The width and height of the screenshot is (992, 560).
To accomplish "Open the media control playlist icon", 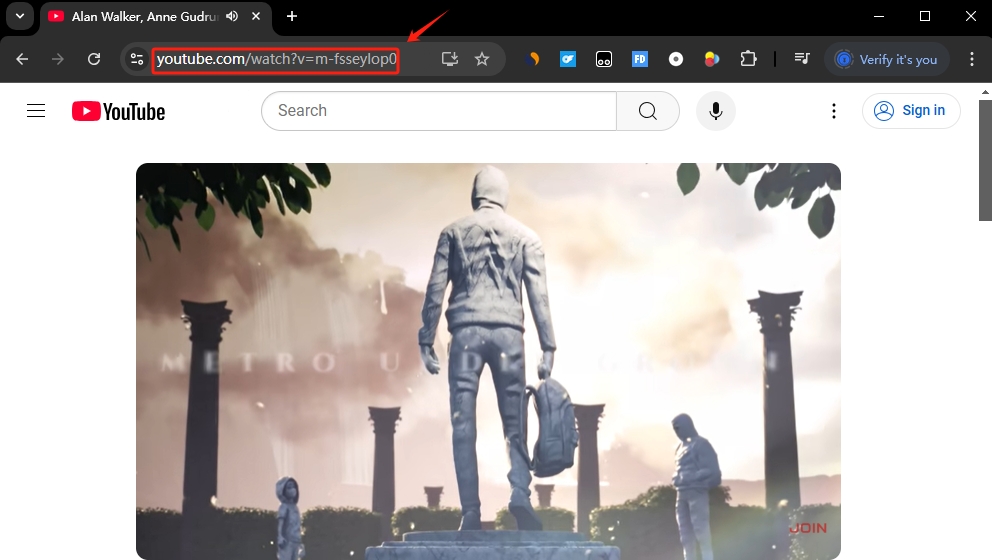I will tap(801, 59).
